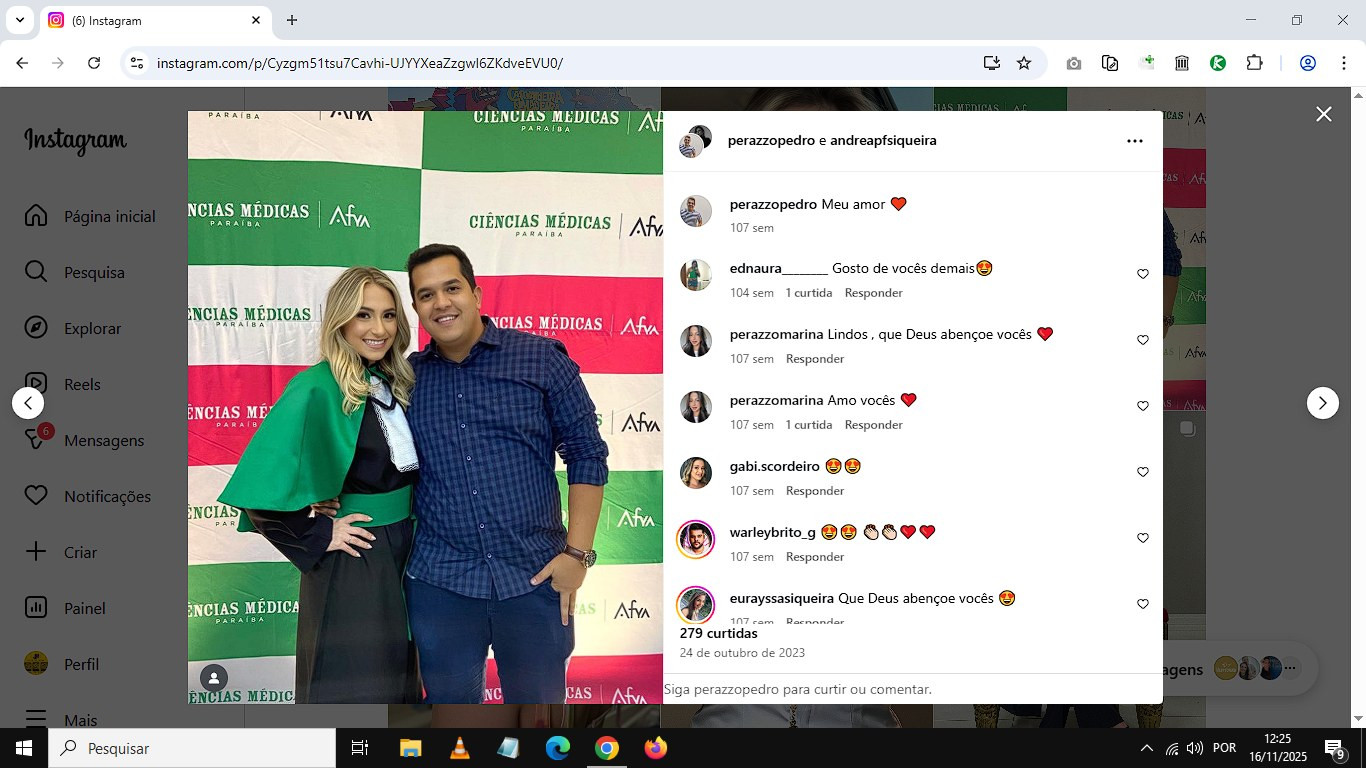The image size is (1366, 768).
Task: Go to the next post arrow
Action: click(1322, 403)
